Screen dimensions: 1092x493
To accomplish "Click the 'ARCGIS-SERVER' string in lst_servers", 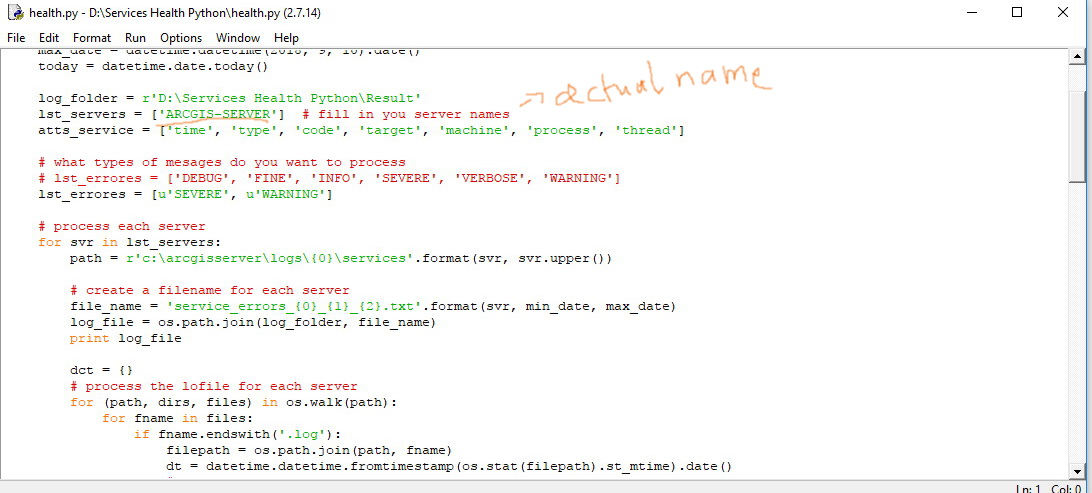I will coord(219,114).
